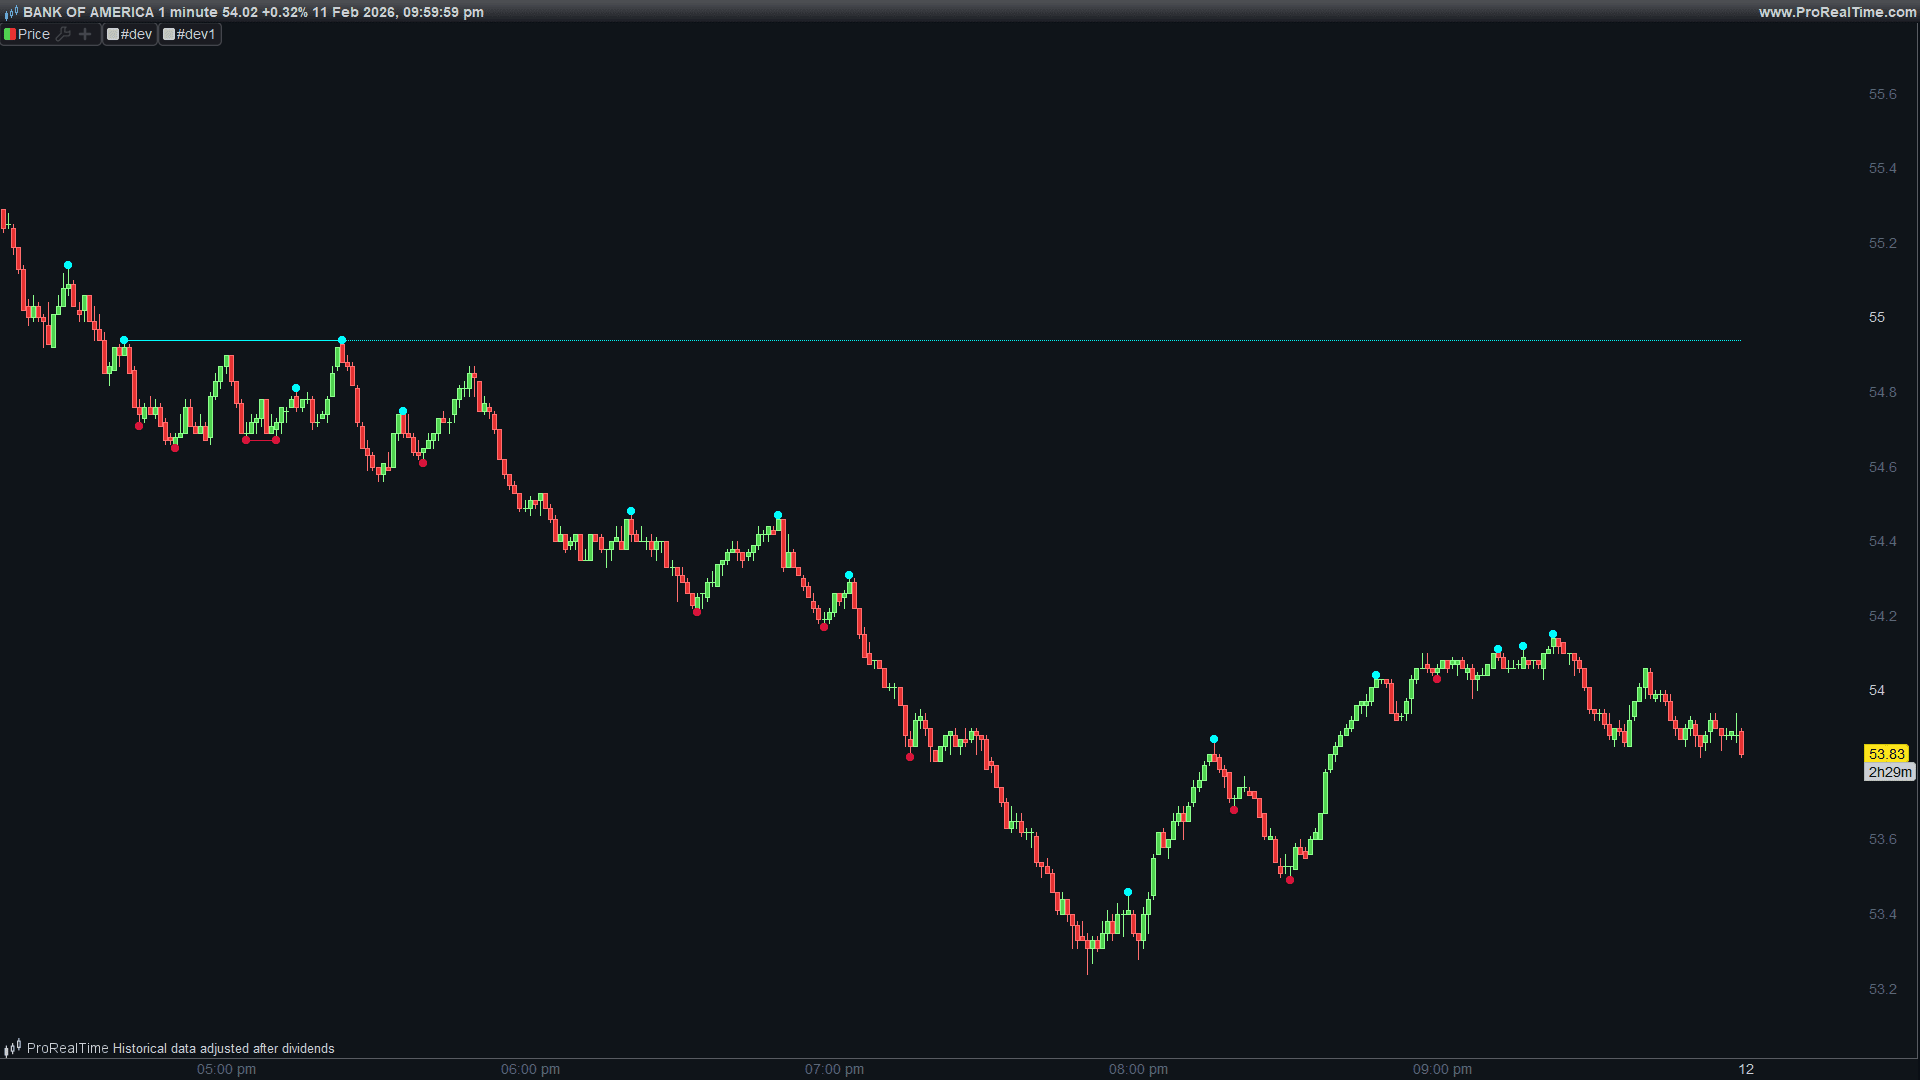
Task: Click the plus icon to add indicator
Action: [85, 34]
